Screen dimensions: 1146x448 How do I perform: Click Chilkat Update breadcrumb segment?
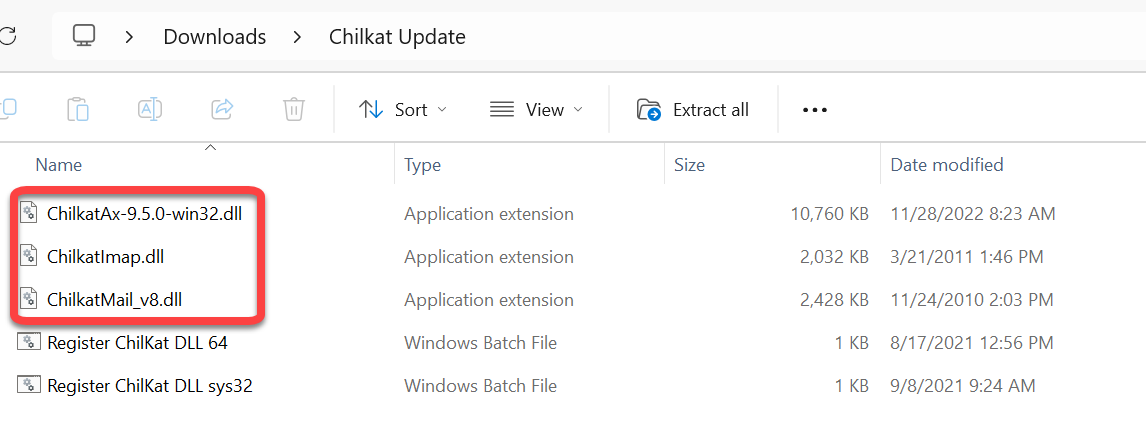click(x=397, y=37)
